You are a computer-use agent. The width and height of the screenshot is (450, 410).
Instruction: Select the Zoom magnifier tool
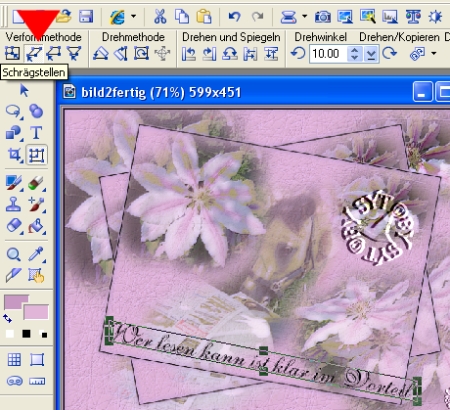(14, 254)
